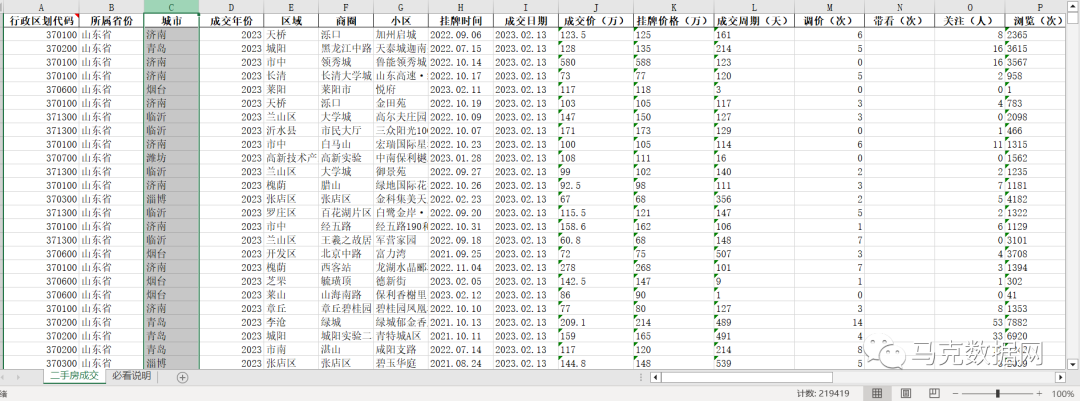Image resolution: width=1080 pixels, height=401 pixels.
Task: Select the cell containing 军营家园
Action: (400, 240)
